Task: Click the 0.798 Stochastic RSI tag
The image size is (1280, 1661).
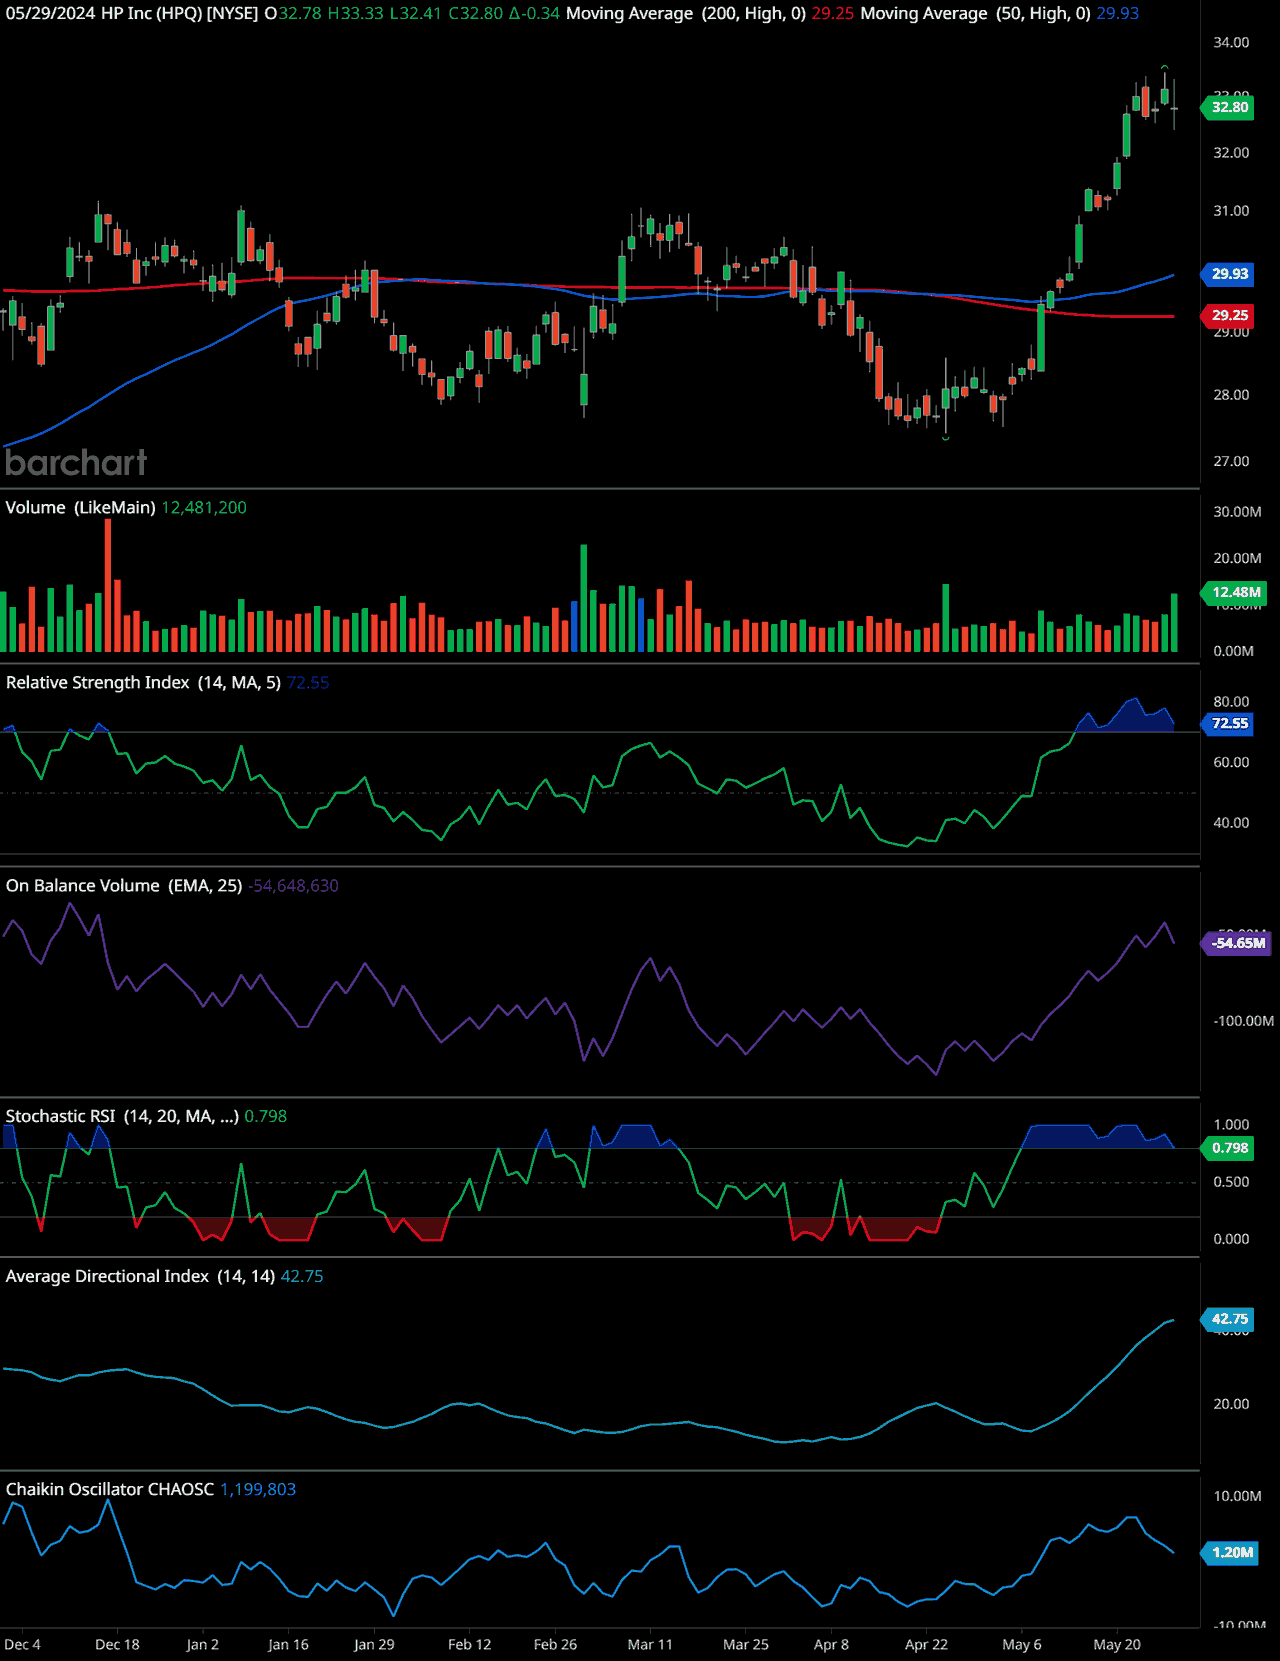Action: click(1229, 1148)
